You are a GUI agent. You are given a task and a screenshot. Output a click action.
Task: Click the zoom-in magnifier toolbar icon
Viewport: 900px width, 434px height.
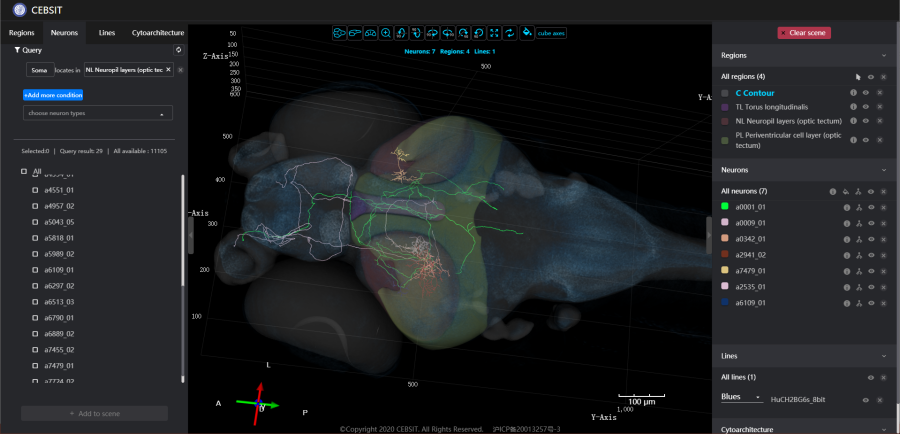coord(386,33)
